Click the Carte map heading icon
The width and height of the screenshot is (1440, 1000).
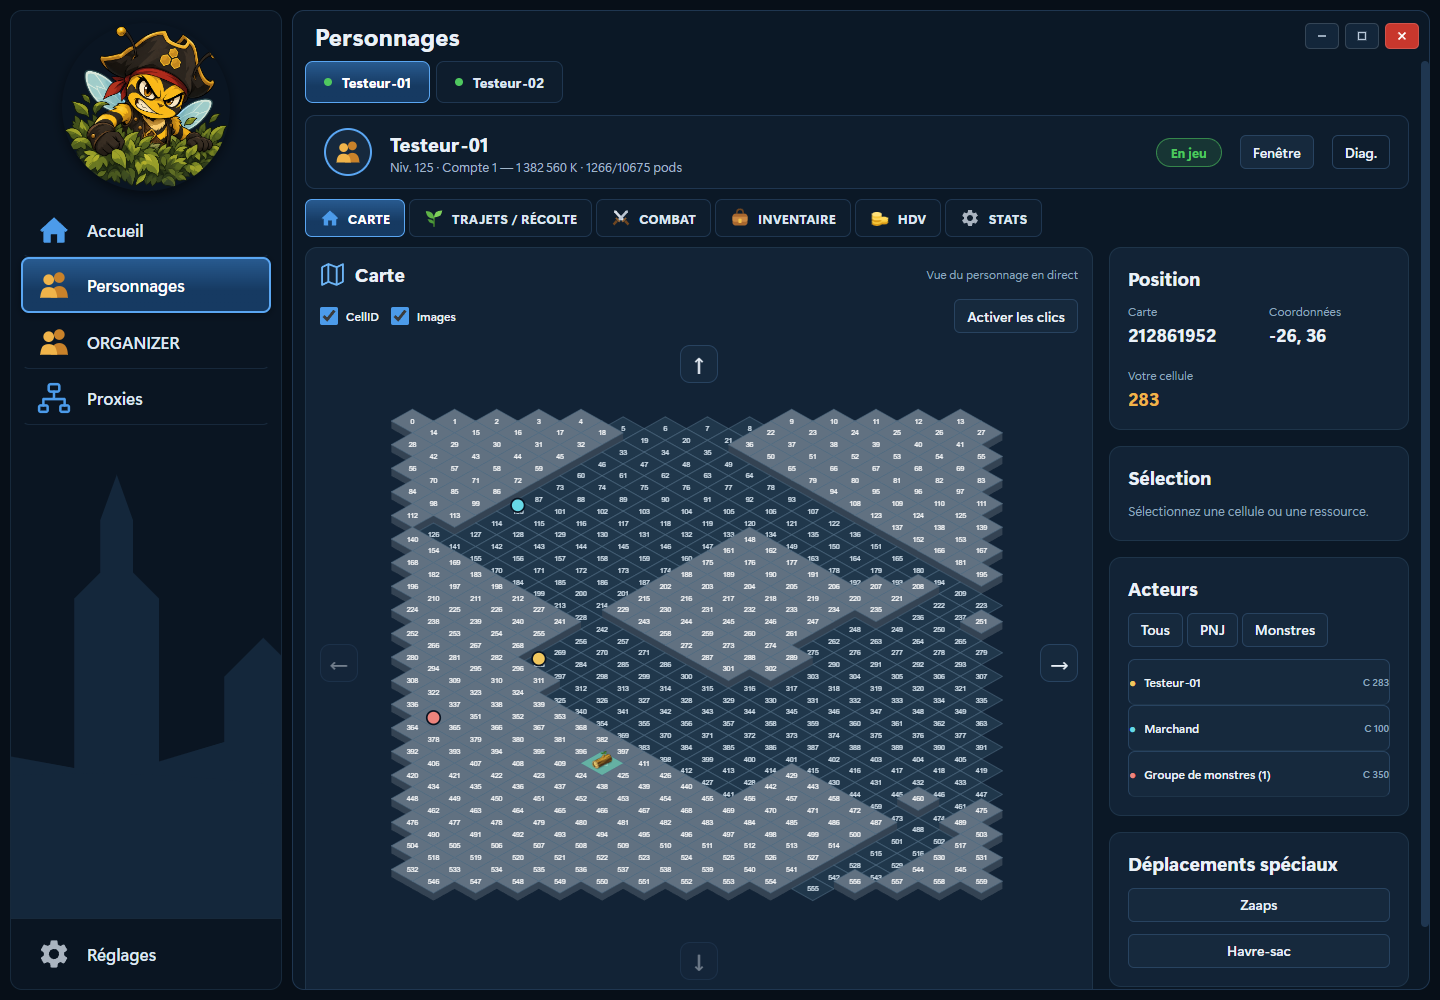332,275
